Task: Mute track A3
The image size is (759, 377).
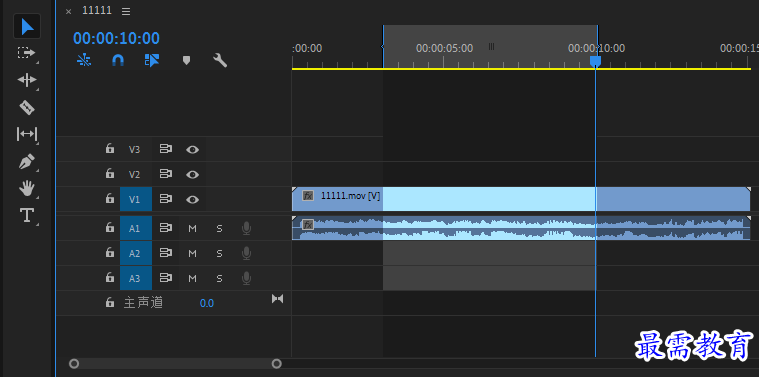Action: click(x=193, y=278)
